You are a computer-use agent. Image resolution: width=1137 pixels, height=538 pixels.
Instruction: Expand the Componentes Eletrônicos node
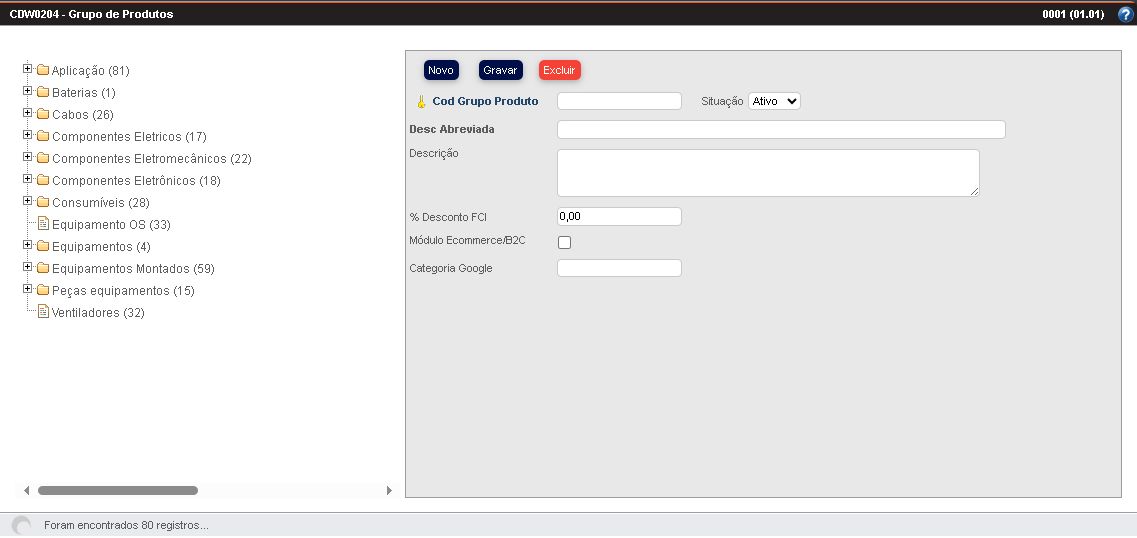pos(28,179)
